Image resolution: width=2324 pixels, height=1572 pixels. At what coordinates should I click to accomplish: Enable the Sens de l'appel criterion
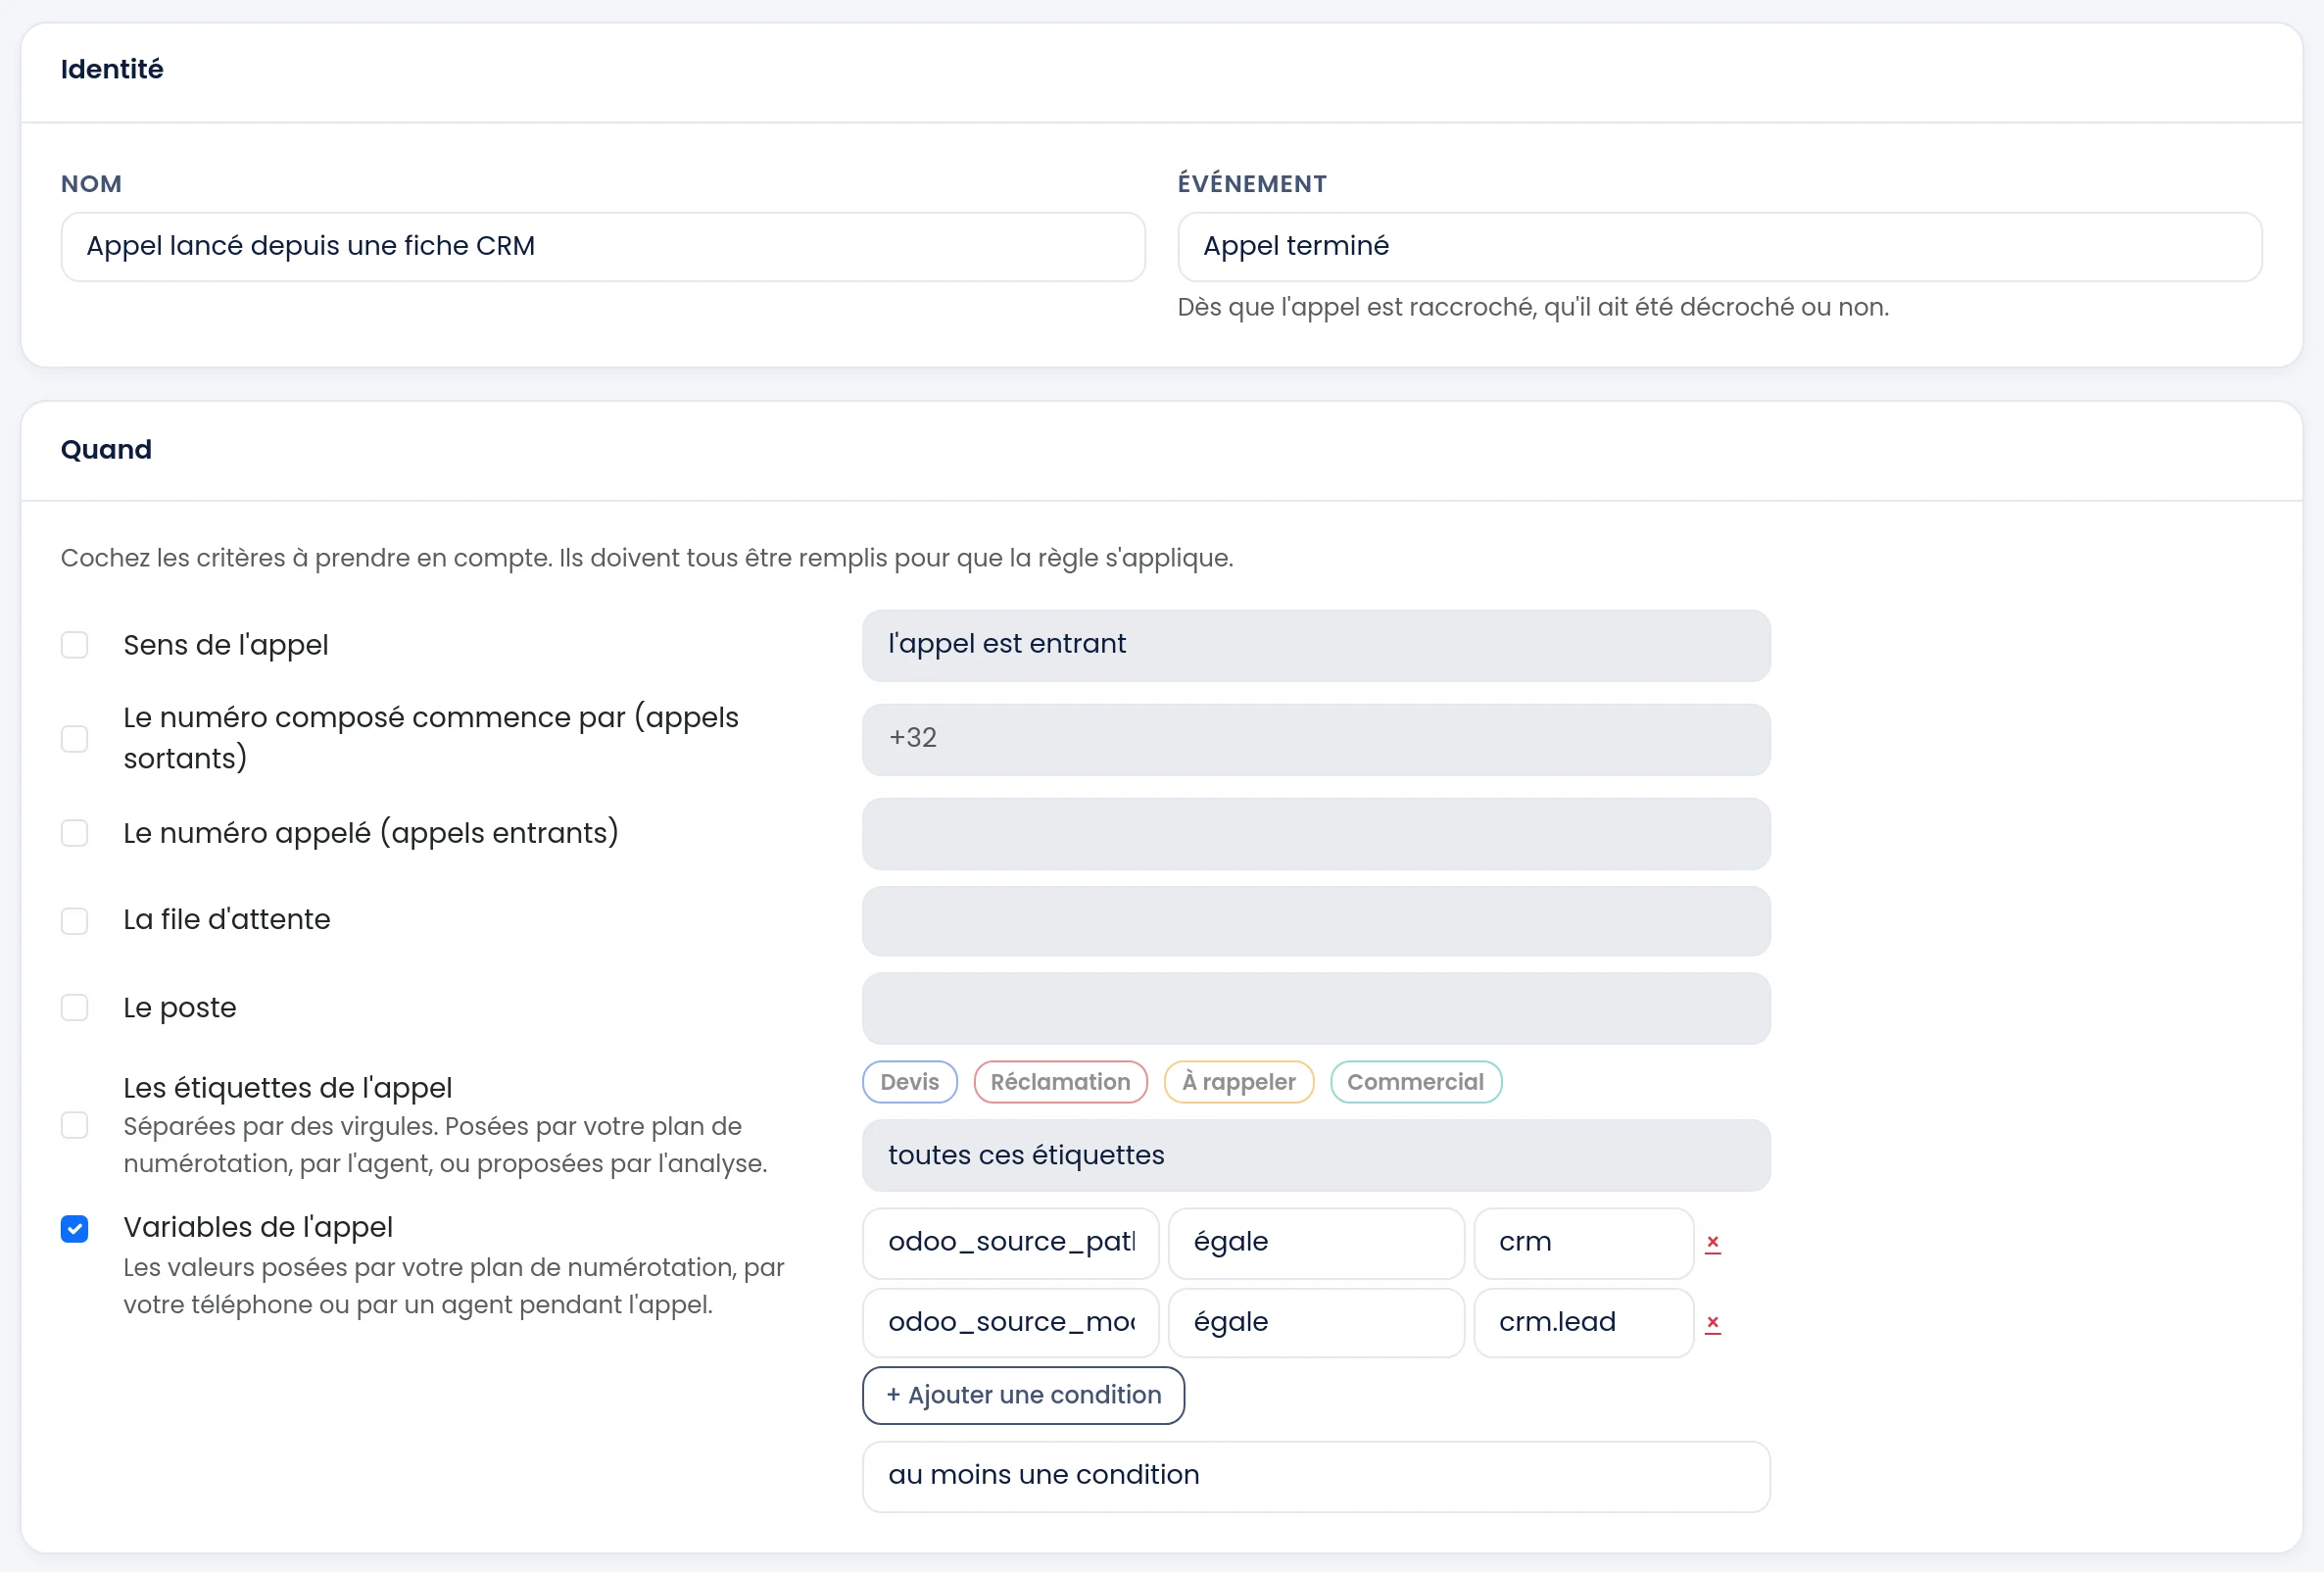pos(75,645)
